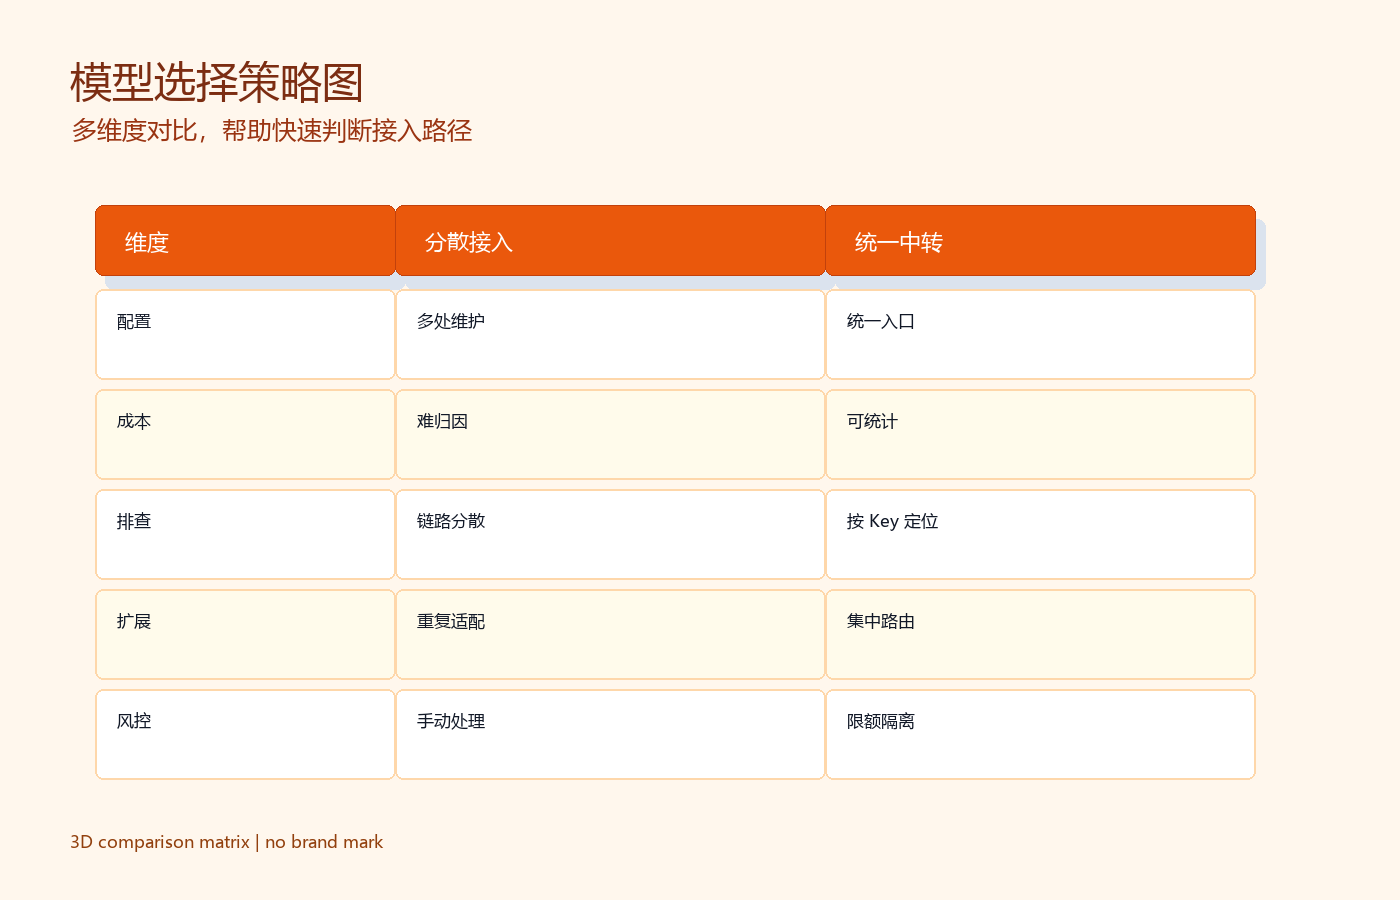Select the 排查 row label cell
Viewport: 1400px width, 900px height.
coord(245,534)
